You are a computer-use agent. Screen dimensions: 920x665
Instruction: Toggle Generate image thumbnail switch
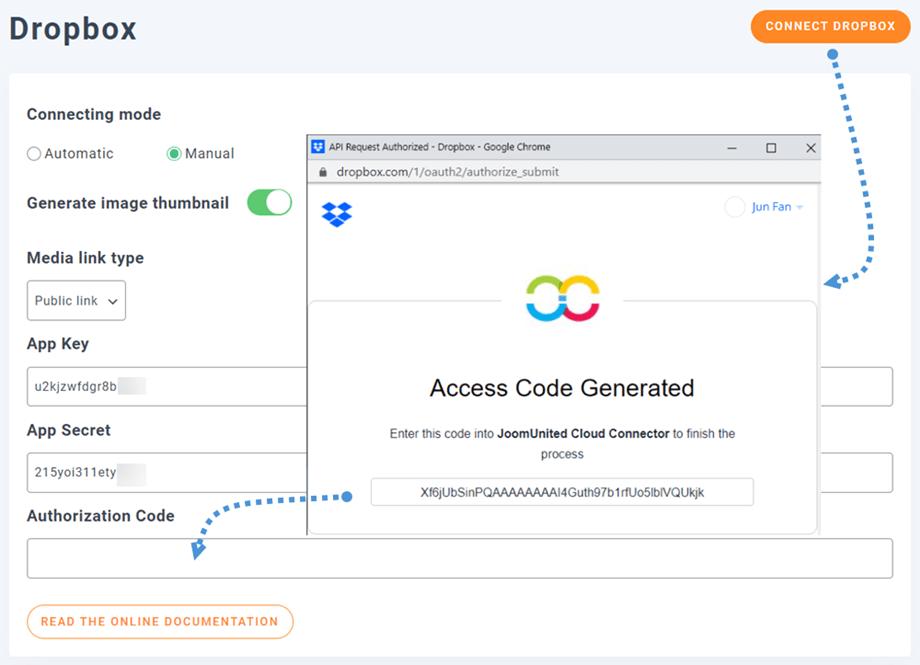(x=269, y=202)
